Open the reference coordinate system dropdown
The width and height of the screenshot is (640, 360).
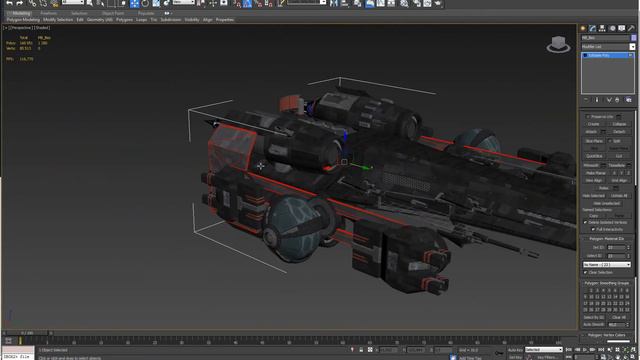[x=184, y=2]
